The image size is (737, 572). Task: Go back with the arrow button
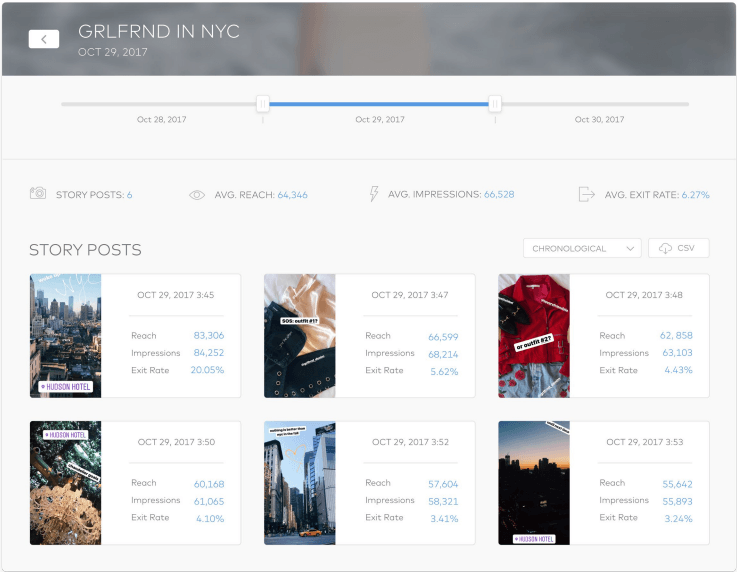44,39
